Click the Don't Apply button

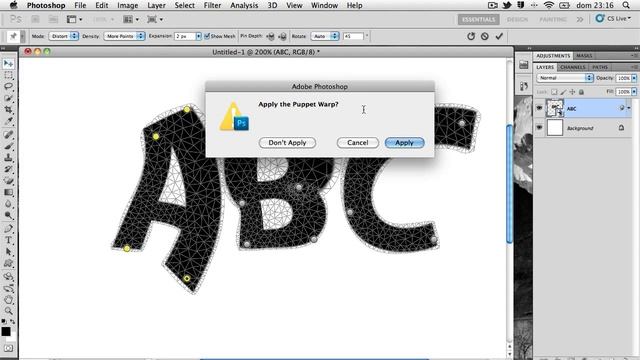287,143
